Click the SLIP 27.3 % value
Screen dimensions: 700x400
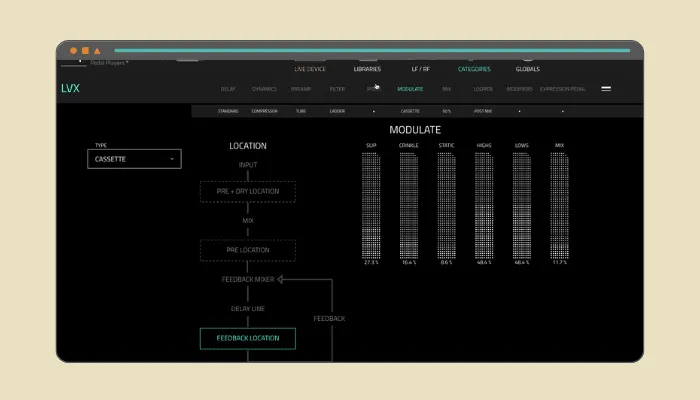coord(371,262)
